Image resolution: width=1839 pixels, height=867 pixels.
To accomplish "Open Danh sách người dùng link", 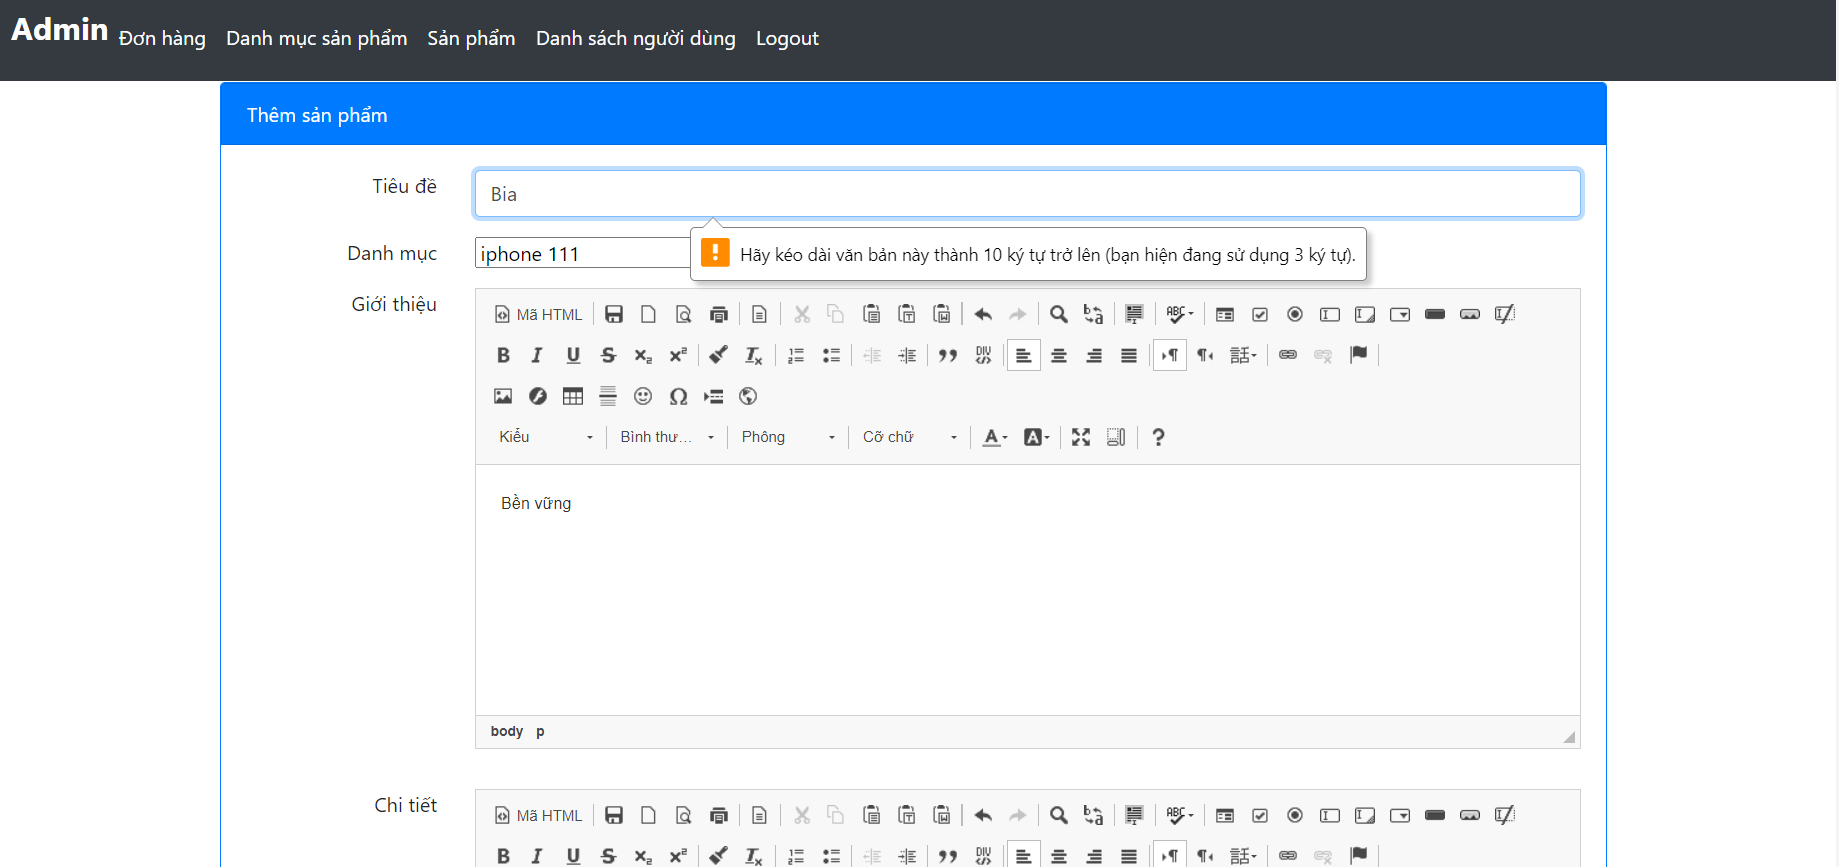I will [635, 39].
